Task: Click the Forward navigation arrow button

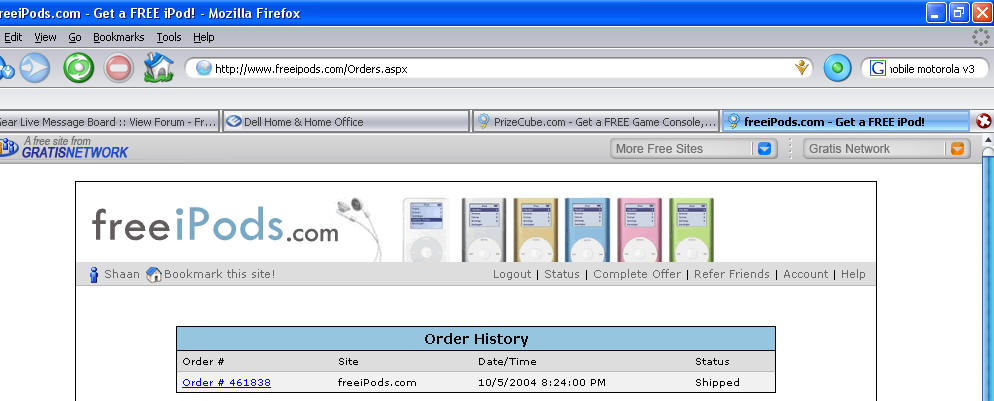Action: (x=35, y=68)
